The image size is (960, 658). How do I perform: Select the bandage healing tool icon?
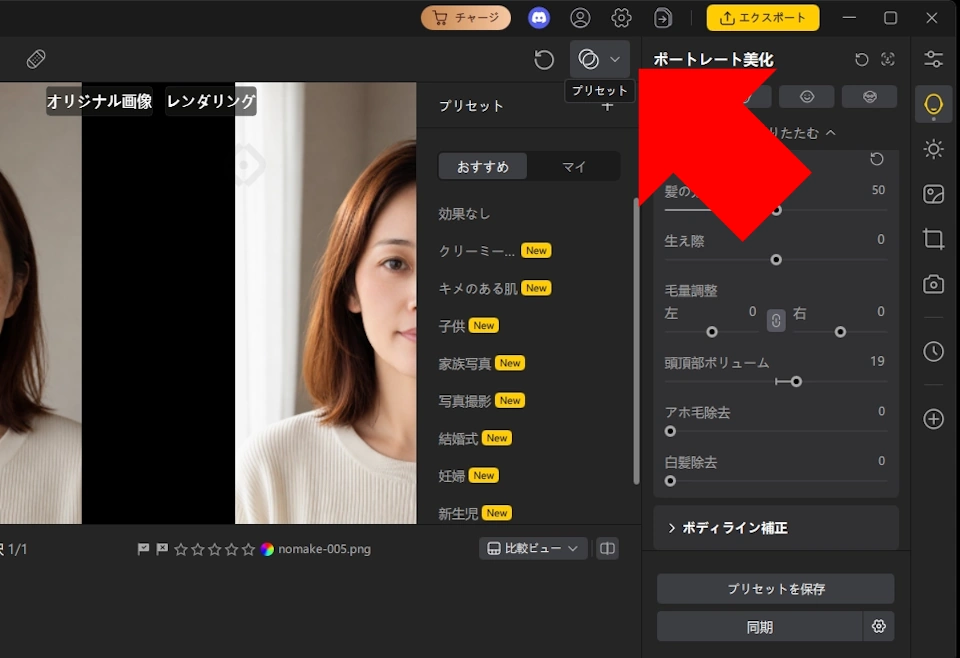36,59
